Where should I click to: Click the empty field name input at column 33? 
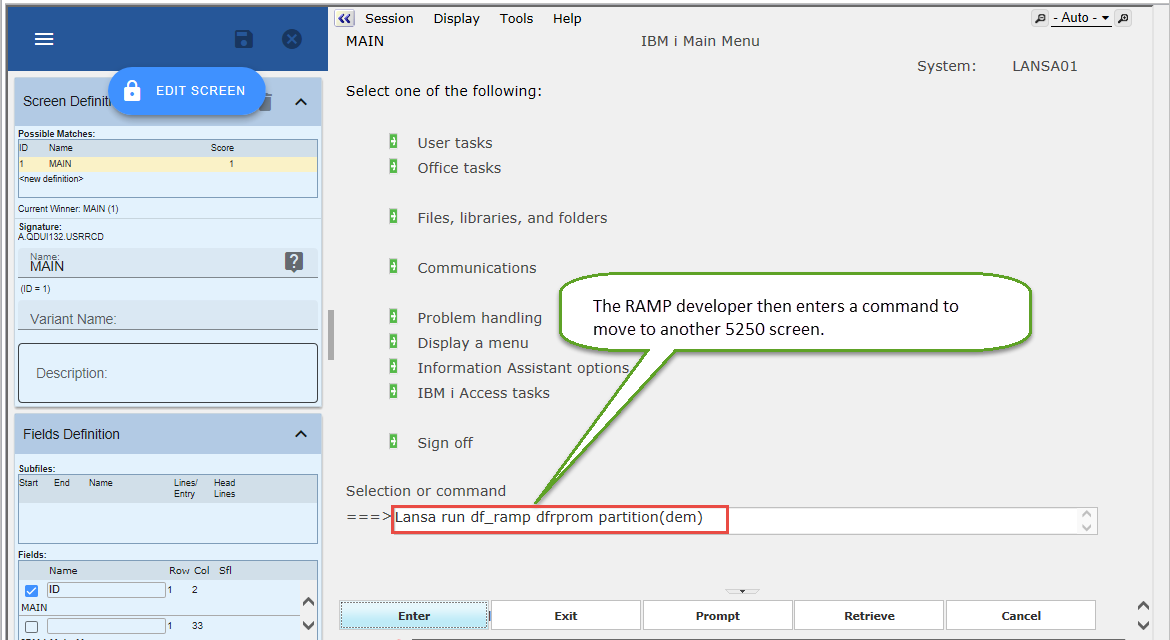[x=106, y=626]
